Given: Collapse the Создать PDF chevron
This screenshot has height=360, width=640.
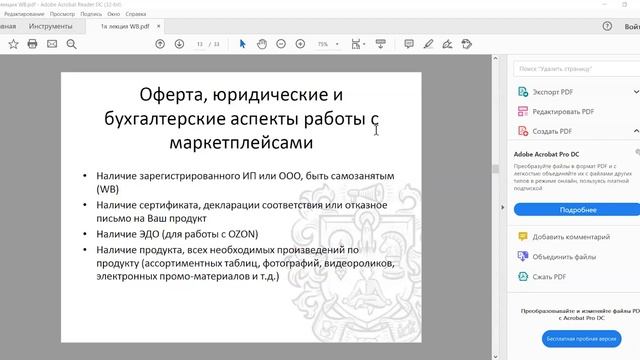Looking at the screenshot, I should click(636, 131).
